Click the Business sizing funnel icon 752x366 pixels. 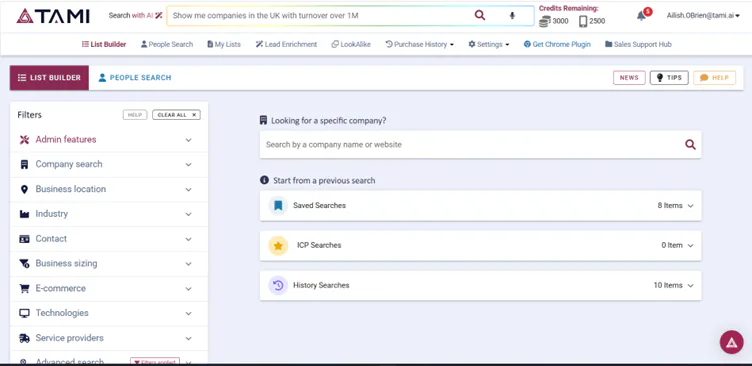coord(24,263)
